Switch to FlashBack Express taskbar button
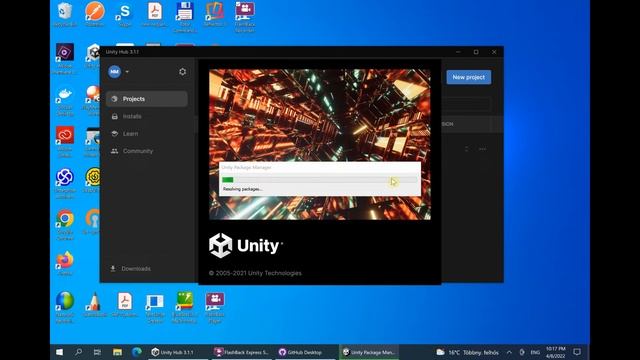This screenshot has height=360, width=640. [x=242, y=352]
